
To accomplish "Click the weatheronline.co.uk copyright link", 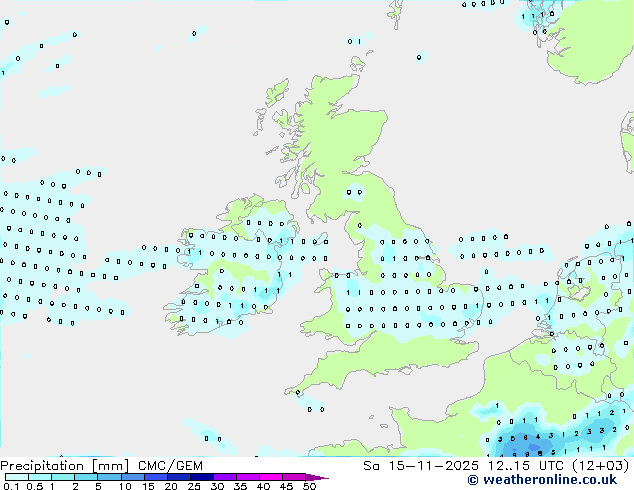I will pyautogui.click(x=542, y=480).
